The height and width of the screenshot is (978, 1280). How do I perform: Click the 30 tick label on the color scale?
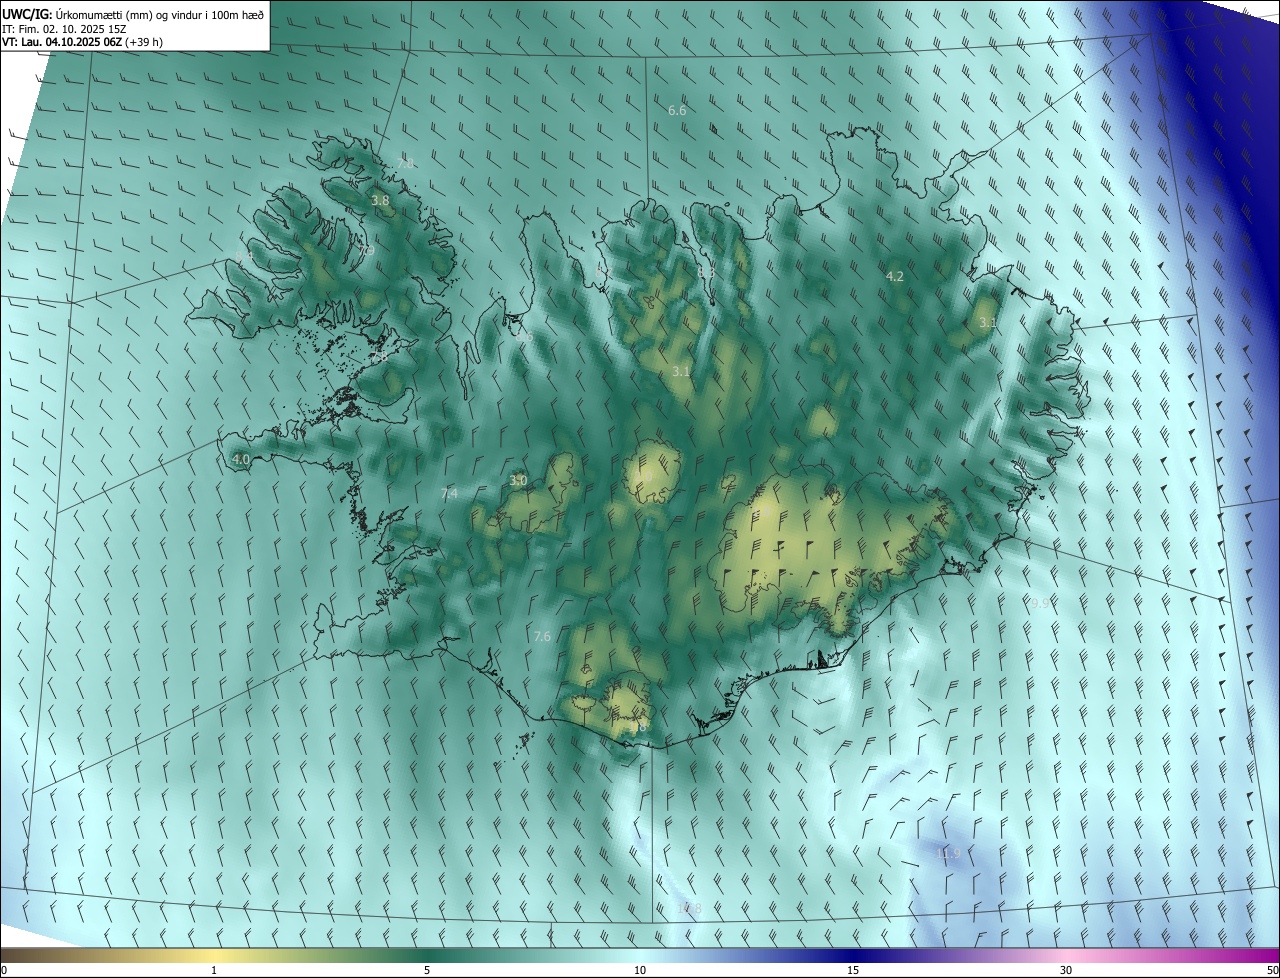tap(1066, 970)
